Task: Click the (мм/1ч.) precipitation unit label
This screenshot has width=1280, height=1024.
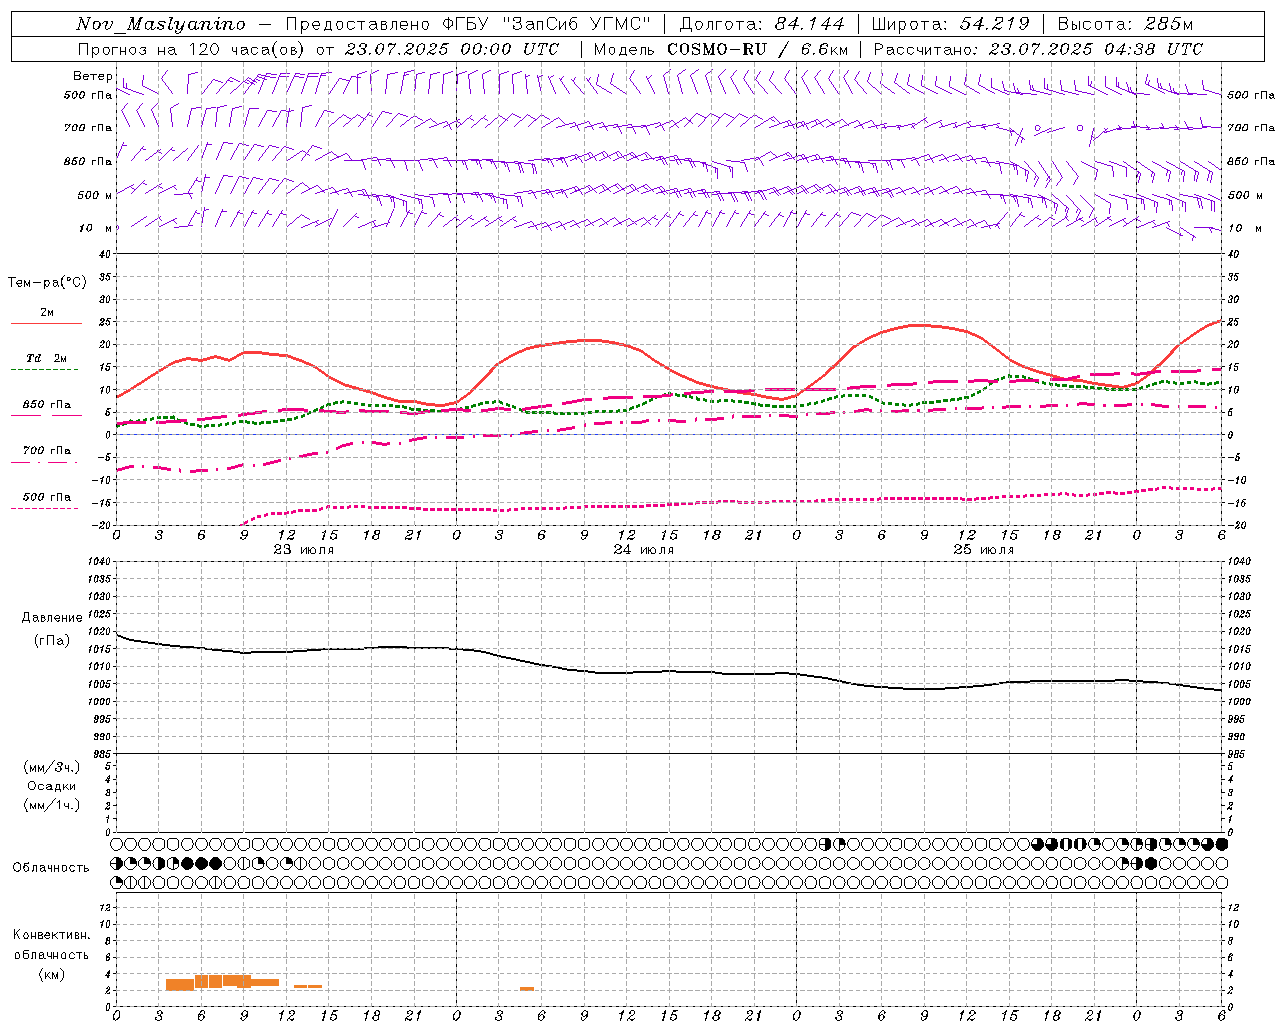Action: tap(51, 805)
